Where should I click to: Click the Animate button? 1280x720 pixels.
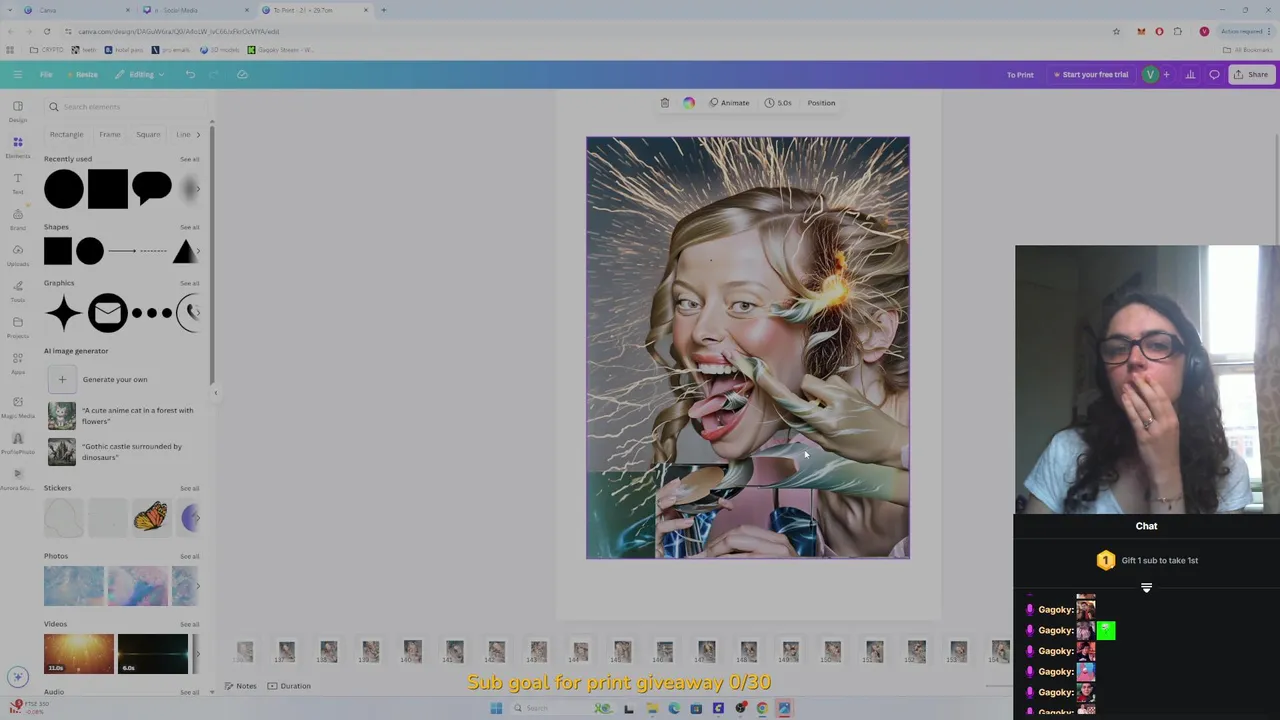pyautogui.click(x=729, y=103)
